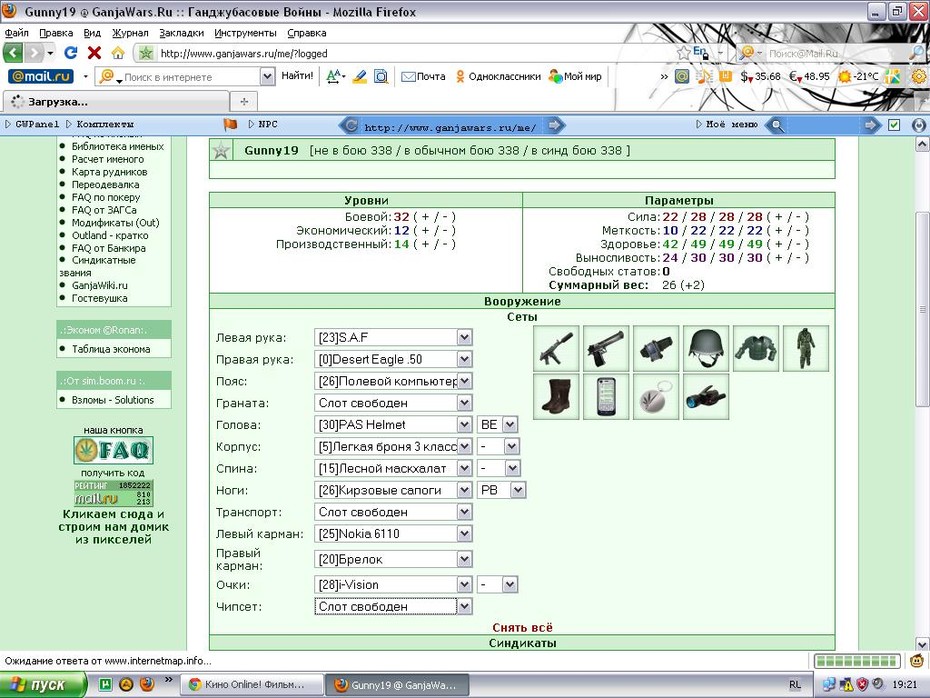
Task: Open the Закладки menu
Action: point(181,33)
